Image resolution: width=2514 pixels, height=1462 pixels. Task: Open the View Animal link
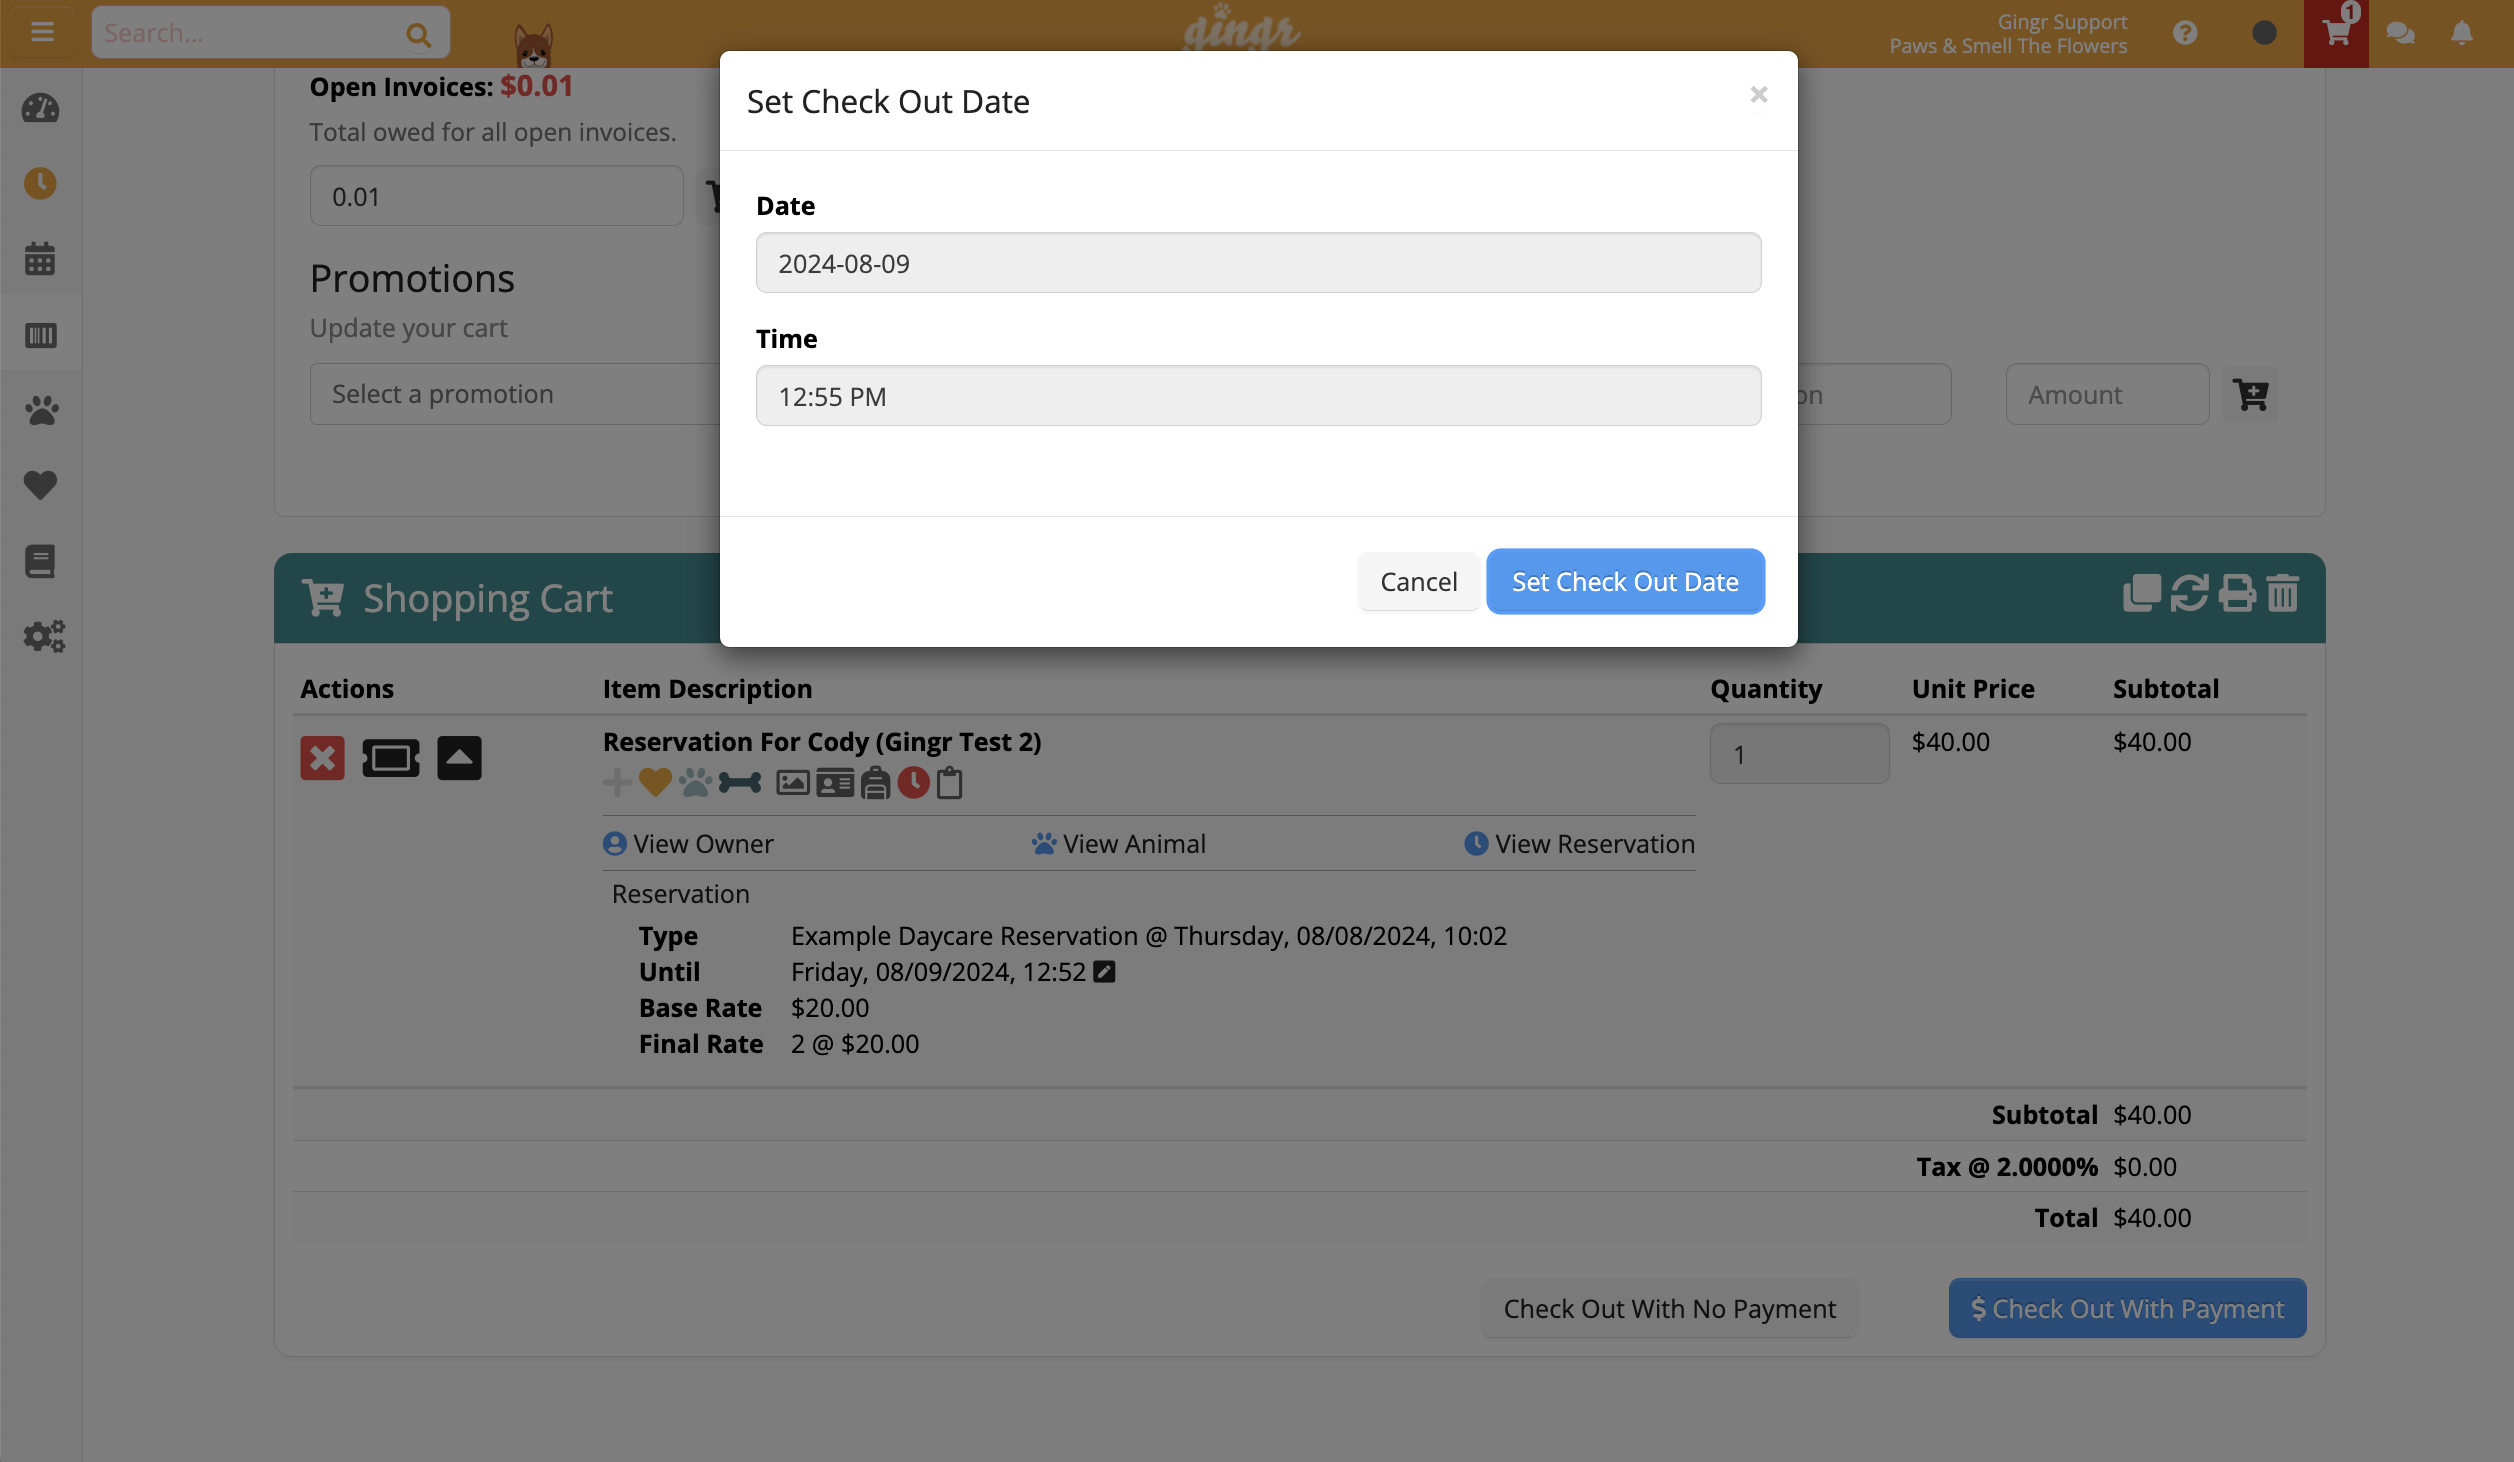[x=1118, y=844]
